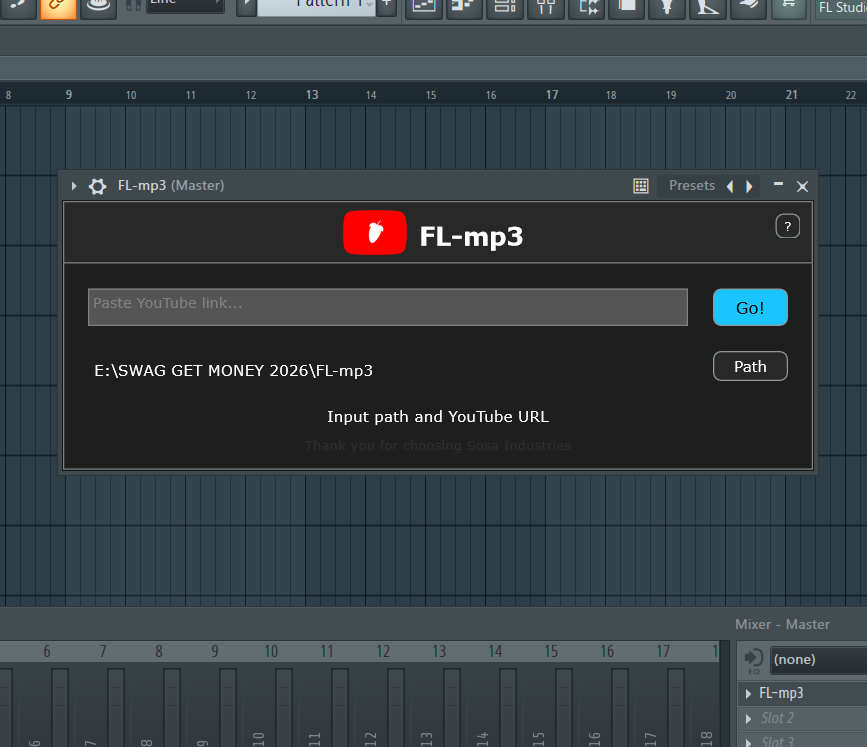Image resolution: width=867 pixels, height=747 pixels.
Task: Click the Input path and YouTube URL status text
Action: [438, 417]
